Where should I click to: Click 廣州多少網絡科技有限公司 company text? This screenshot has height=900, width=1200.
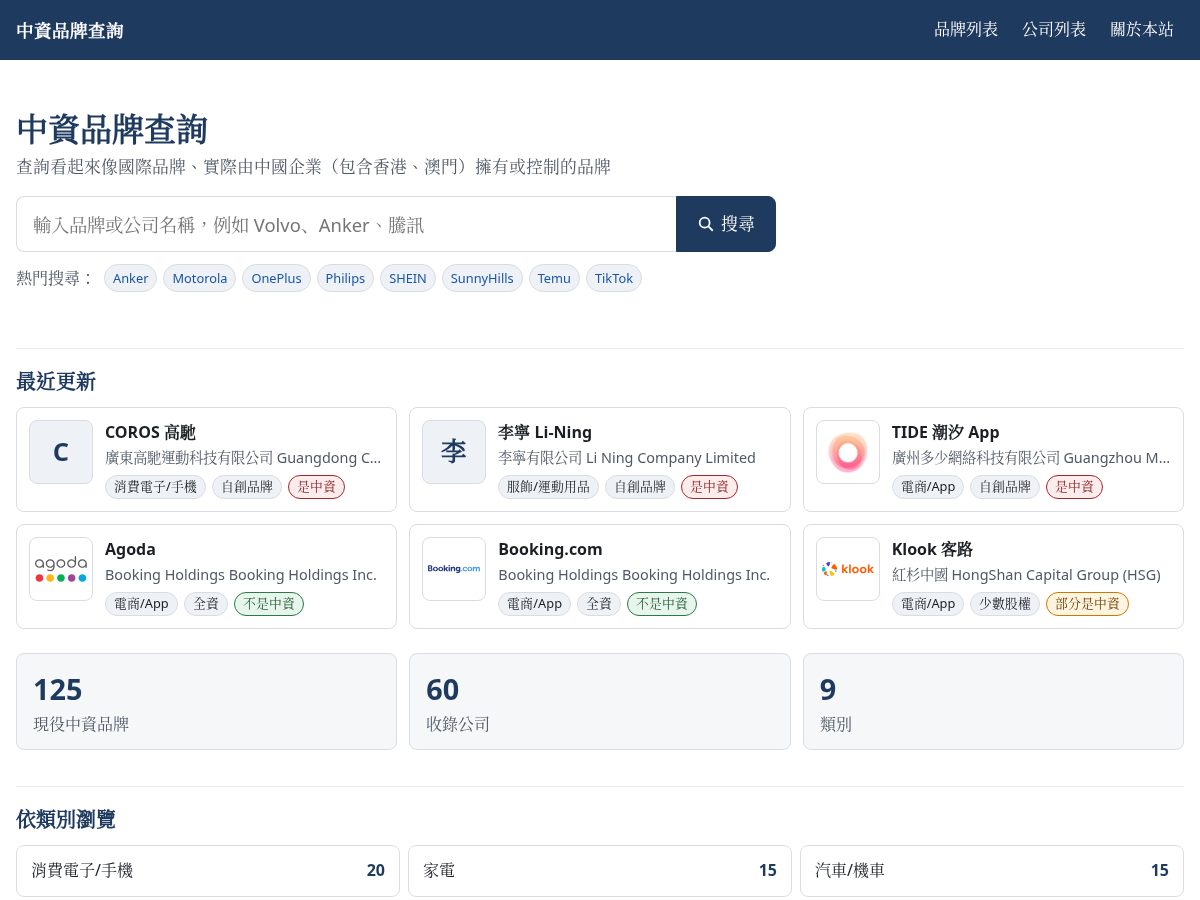[x=1031, y=458]
